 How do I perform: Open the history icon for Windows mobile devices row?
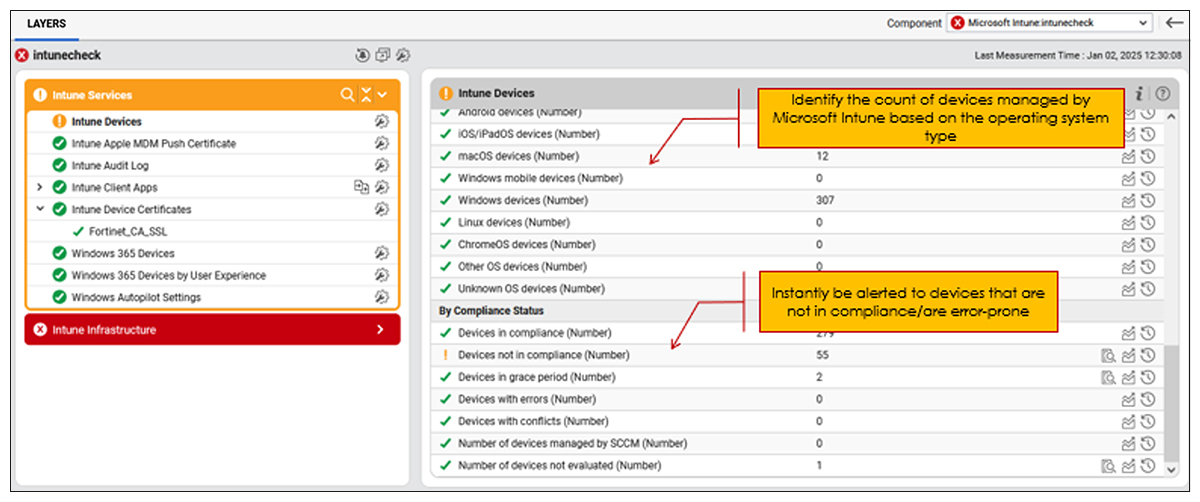(1148, 178)
